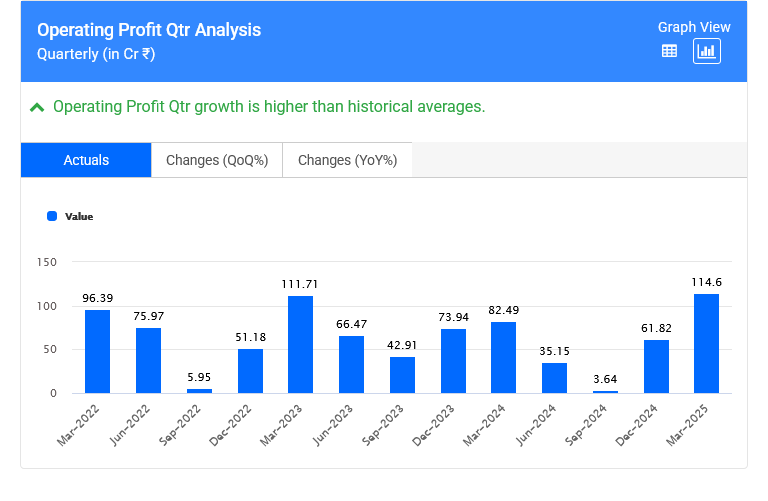This screenshot has width=768, height=501.
Task: Select the Mar-2024 bar at 82.49
Action: [503, 358]
